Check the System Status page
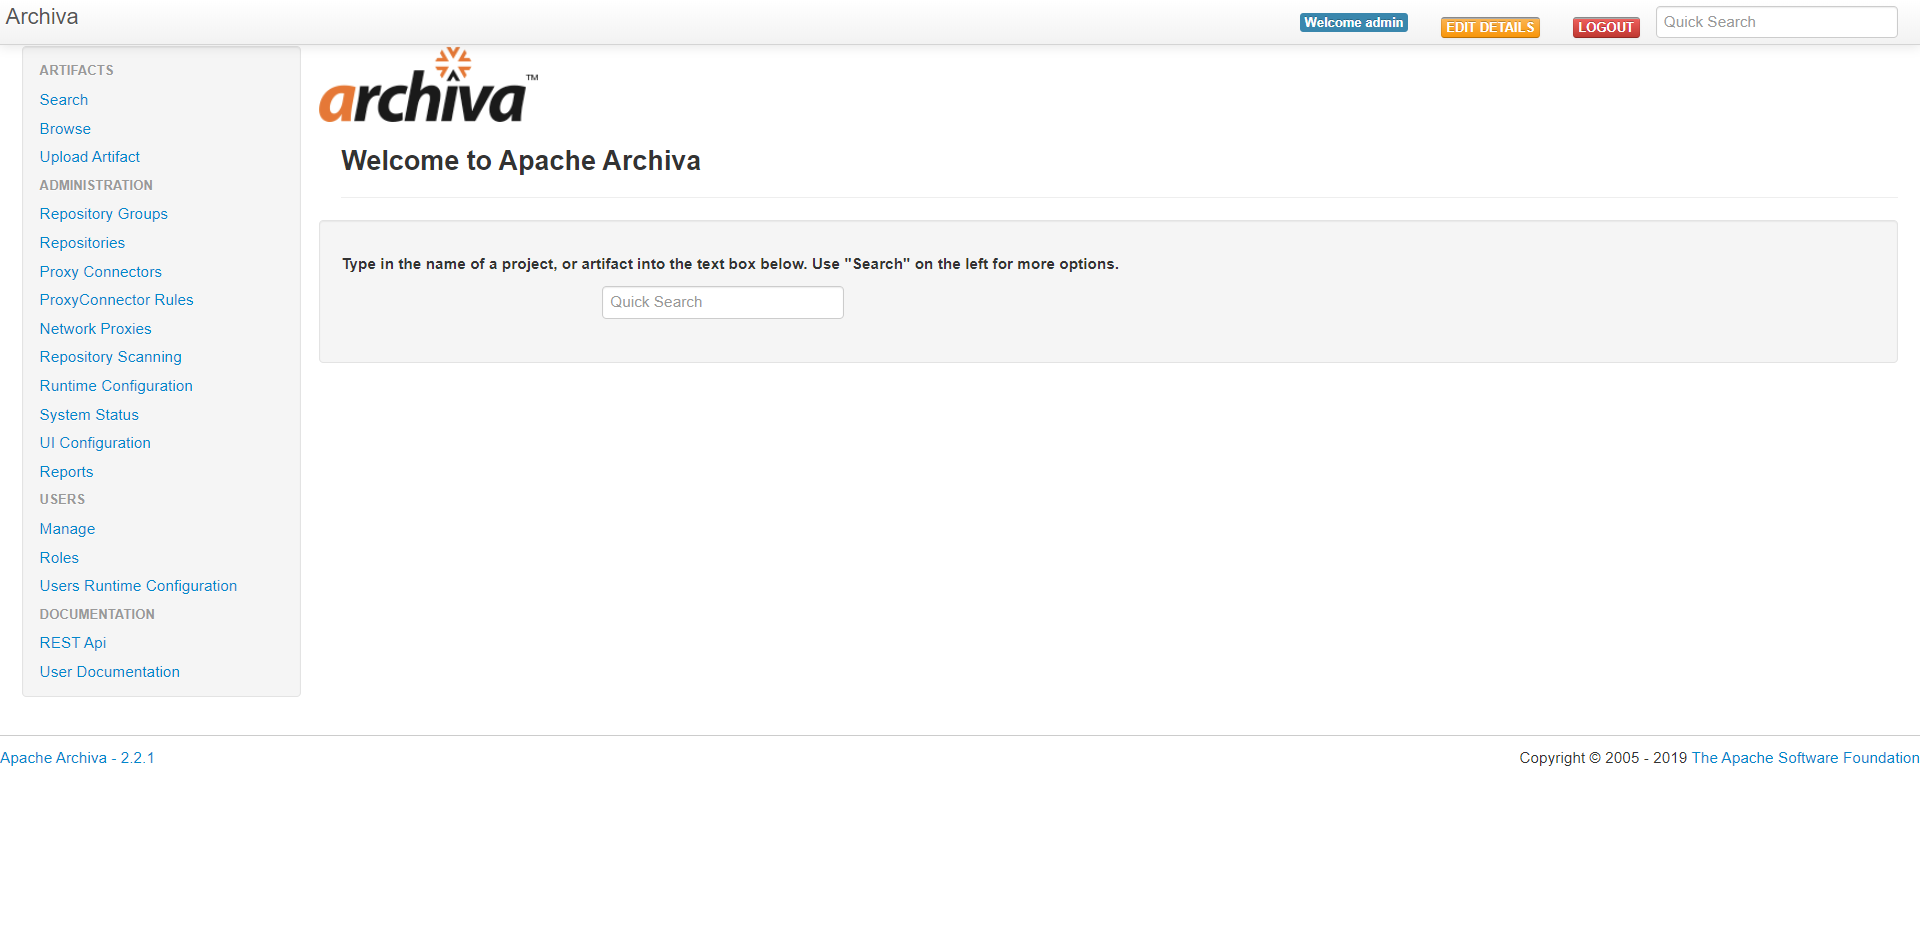The width and height of the screenshot is (1920, 937). (89, 415)
